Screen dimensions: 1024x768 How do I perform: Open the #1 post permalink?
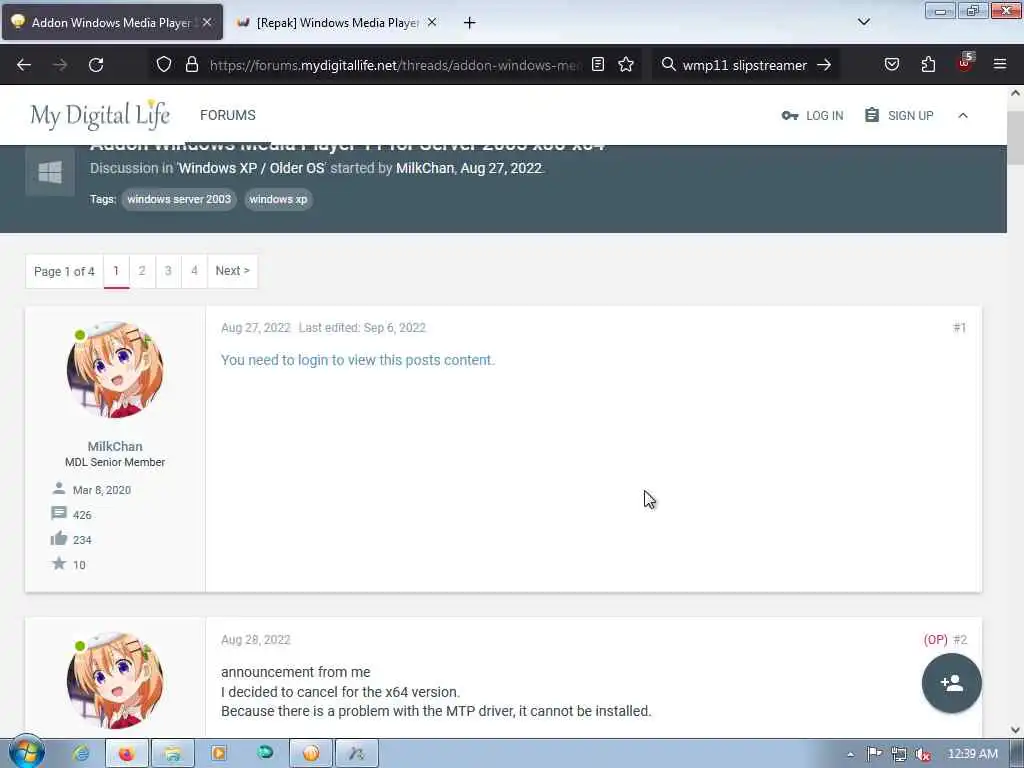(x=959, y=328)
